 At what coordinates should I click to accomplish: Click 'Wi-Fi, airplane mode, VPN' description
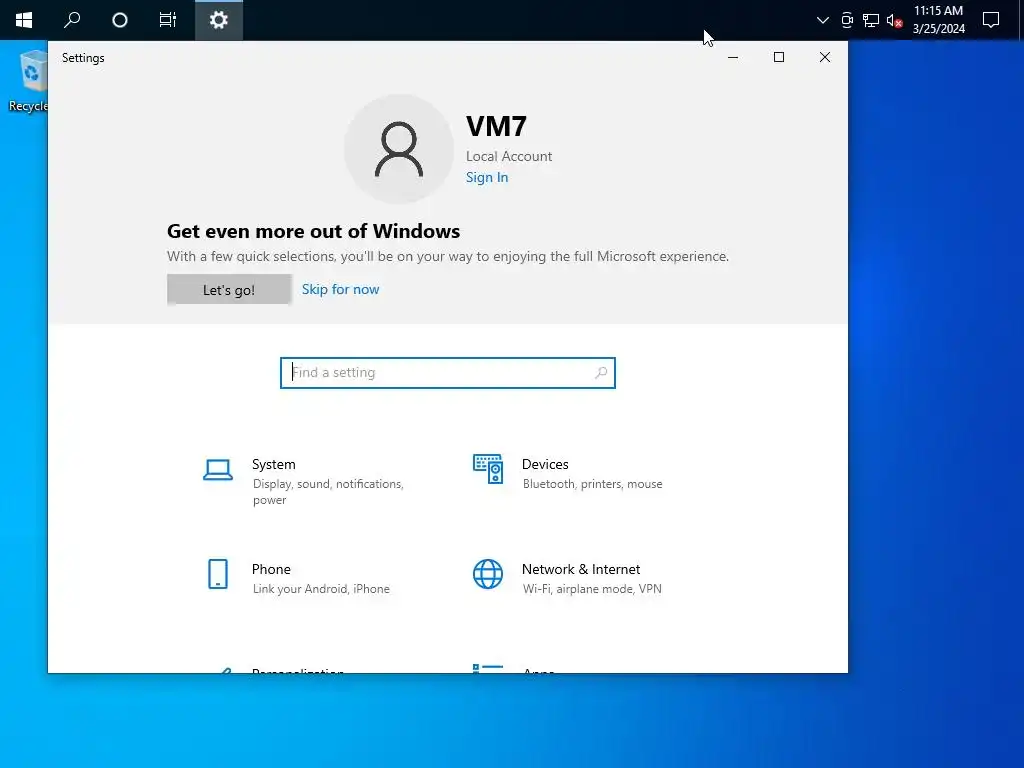point(592,589)
